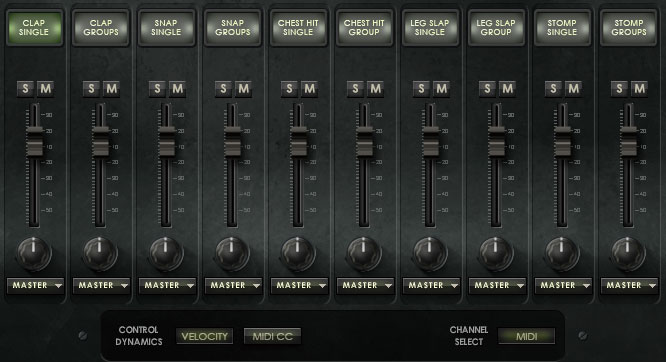
Task: Select the Chest Hit Single channel button
Action: (298, 28)
